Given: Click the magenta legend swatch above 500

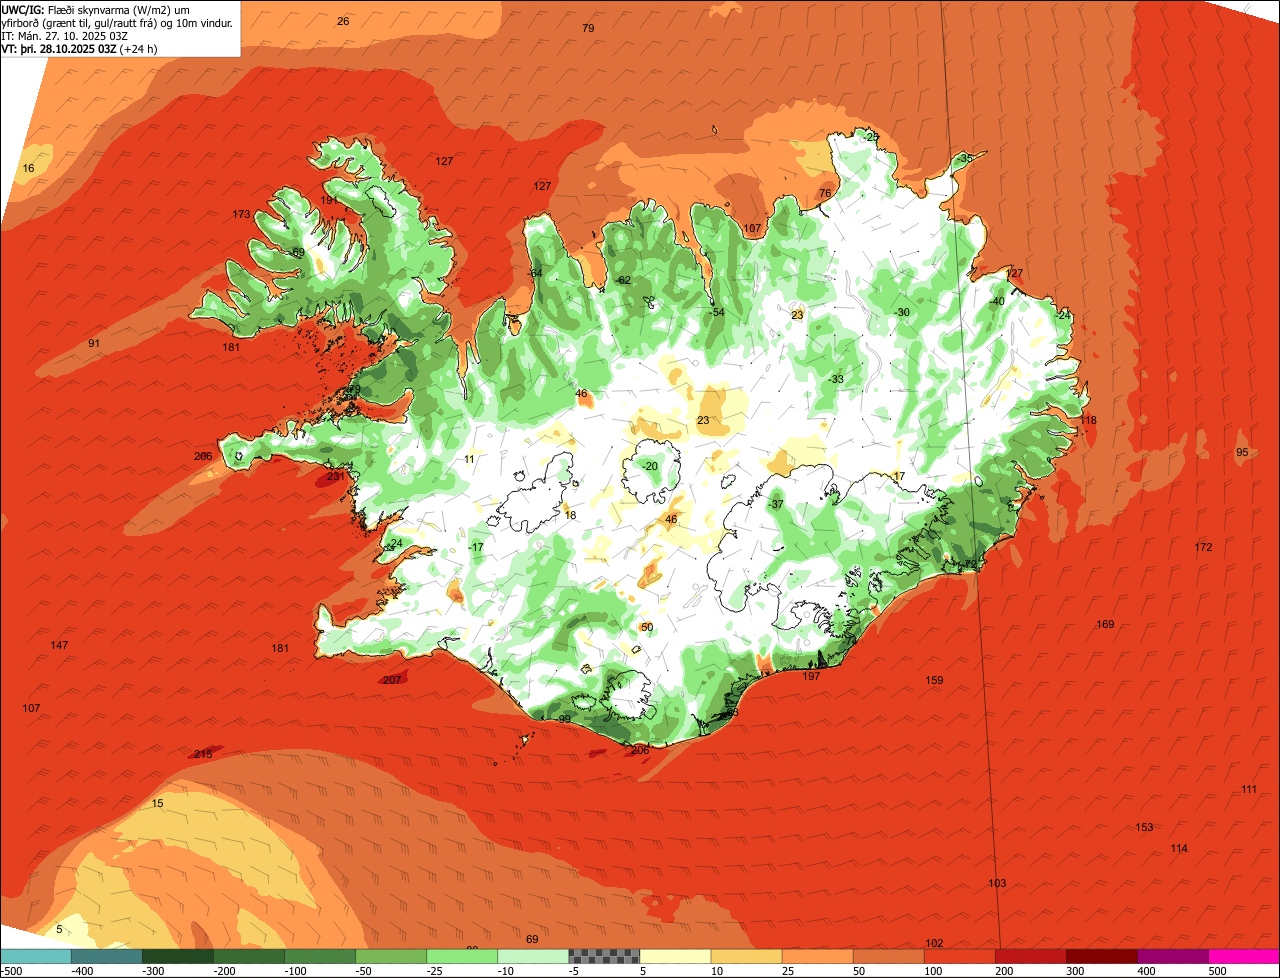Looking at the screenshot, I should click(1244, 956).
